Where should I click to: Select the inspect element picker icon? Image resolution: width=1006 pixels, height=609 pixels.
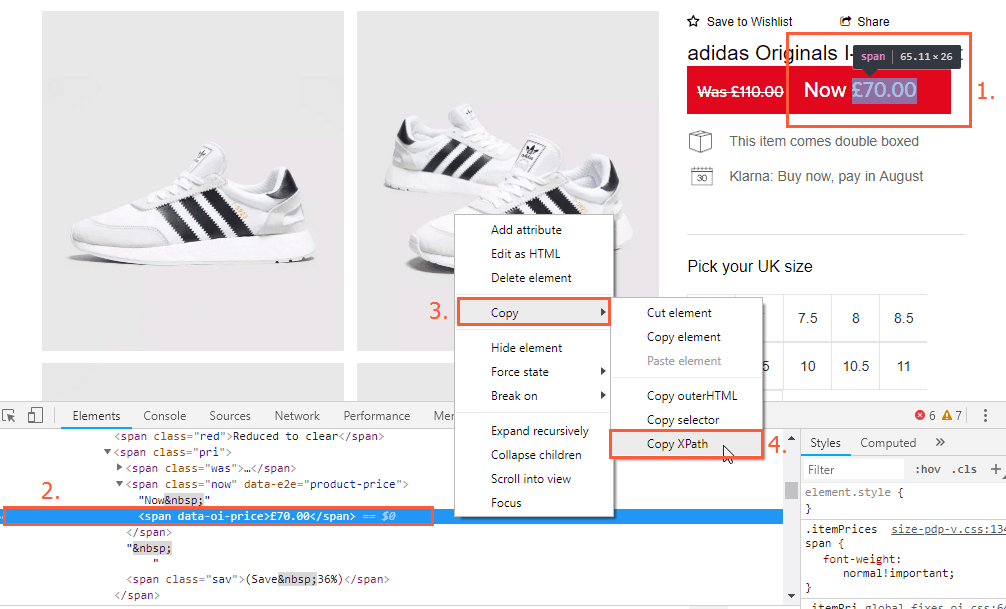[x=9, y=416]
